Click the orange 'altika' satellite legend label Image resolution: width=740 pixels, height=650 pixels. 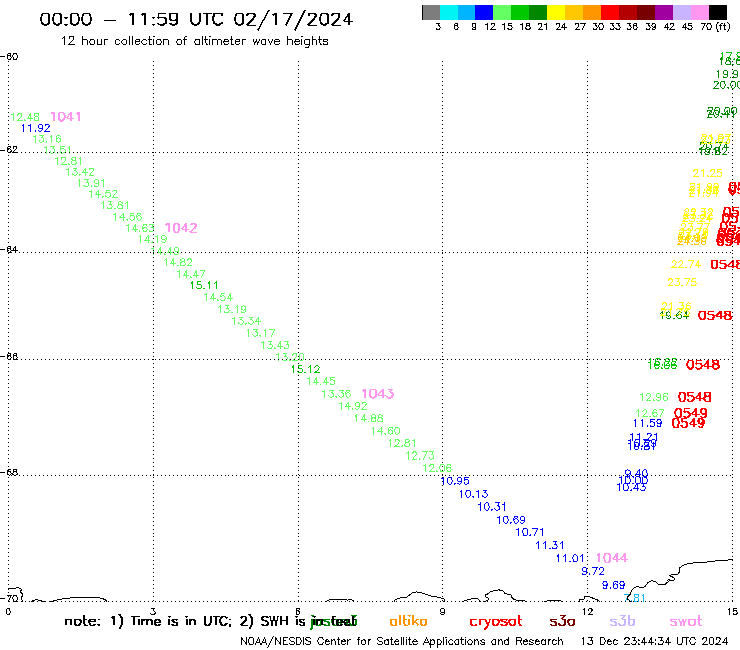(408, 621)
